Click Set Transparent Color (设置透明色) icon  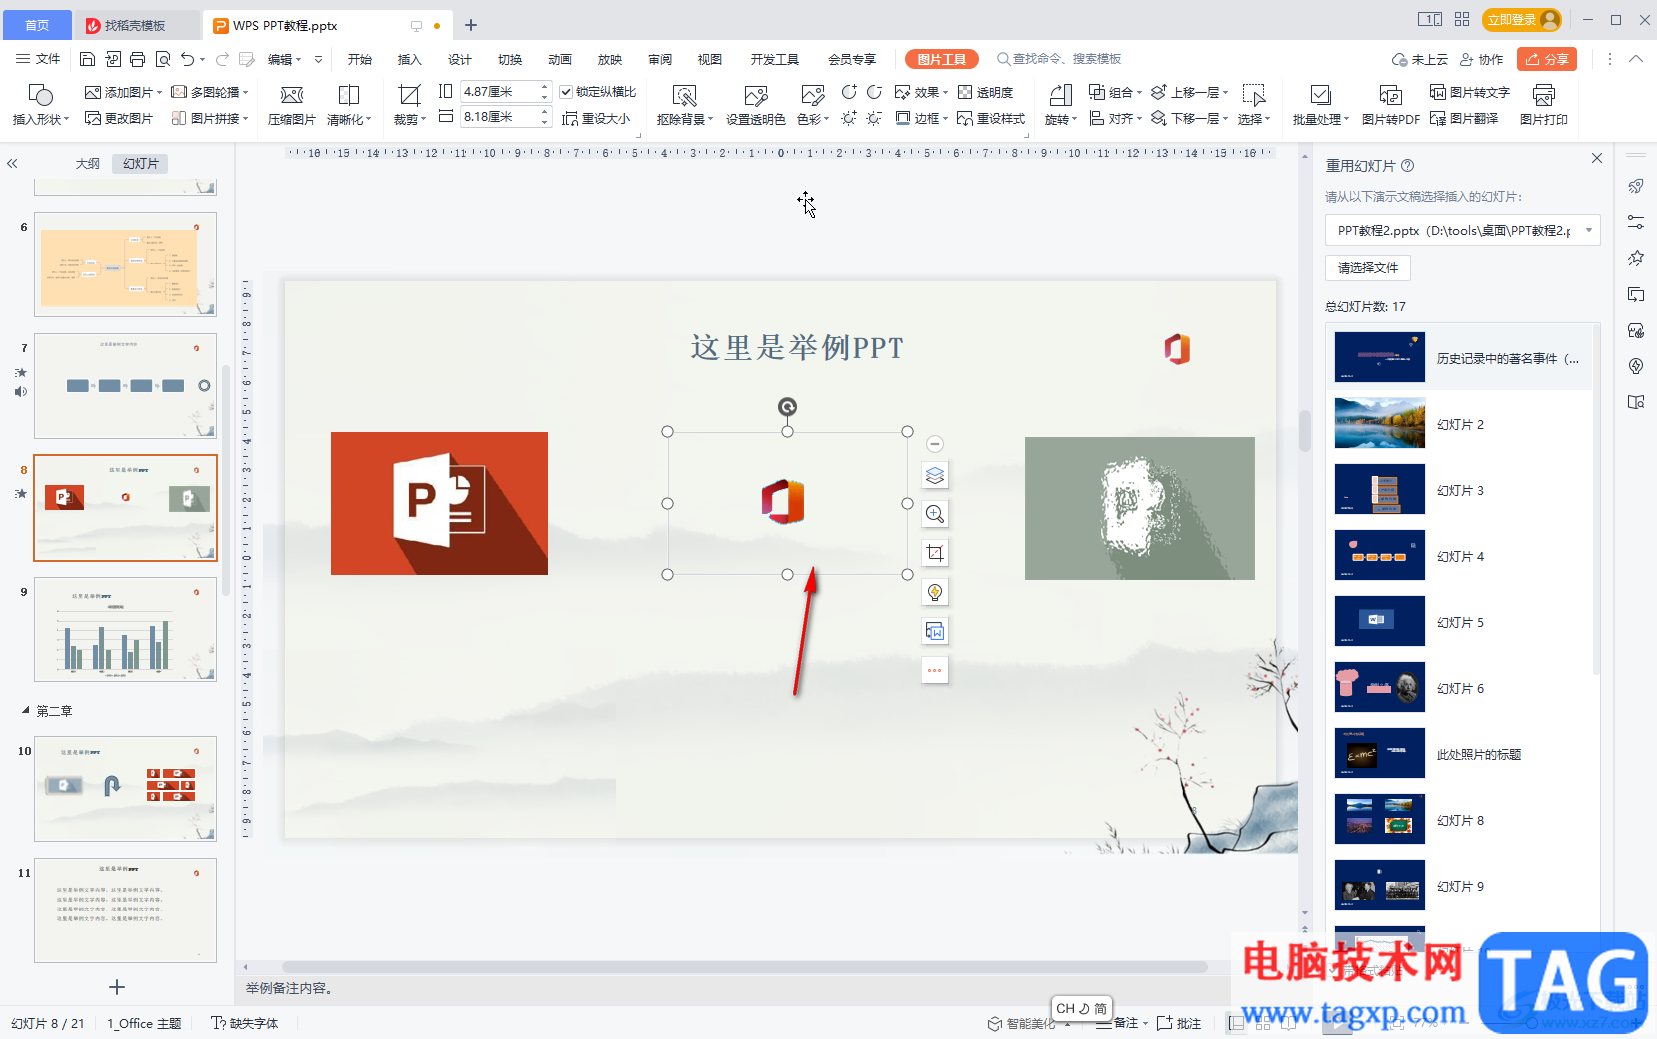coord(756,95)
